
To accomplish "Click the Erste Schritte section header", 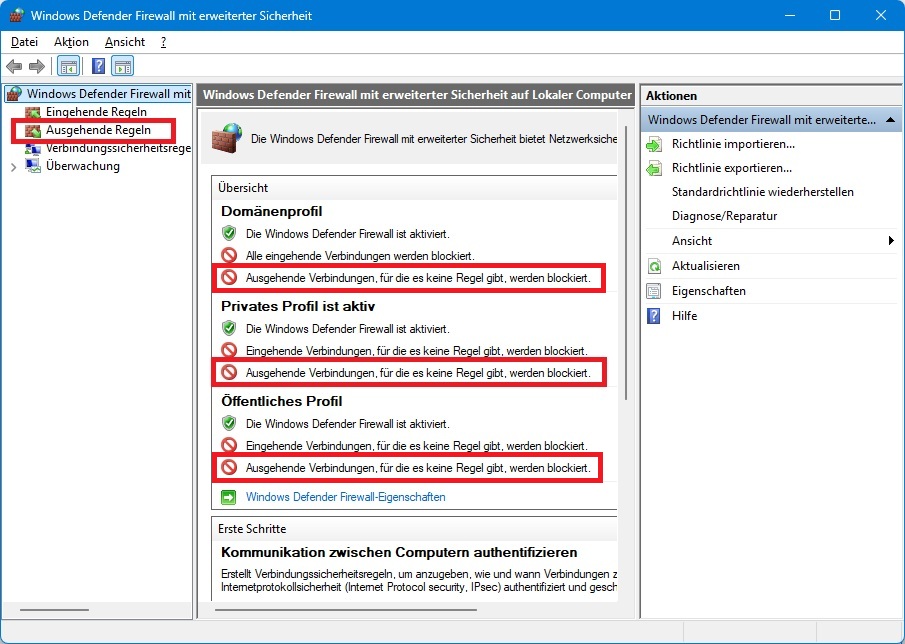I will click(252, 529).
